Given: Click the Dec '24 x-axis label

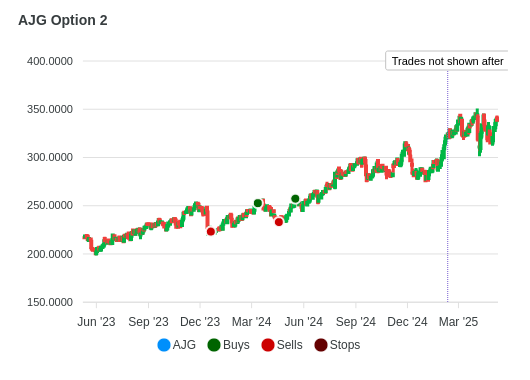Looking at the screenshot, I should 407,322.
